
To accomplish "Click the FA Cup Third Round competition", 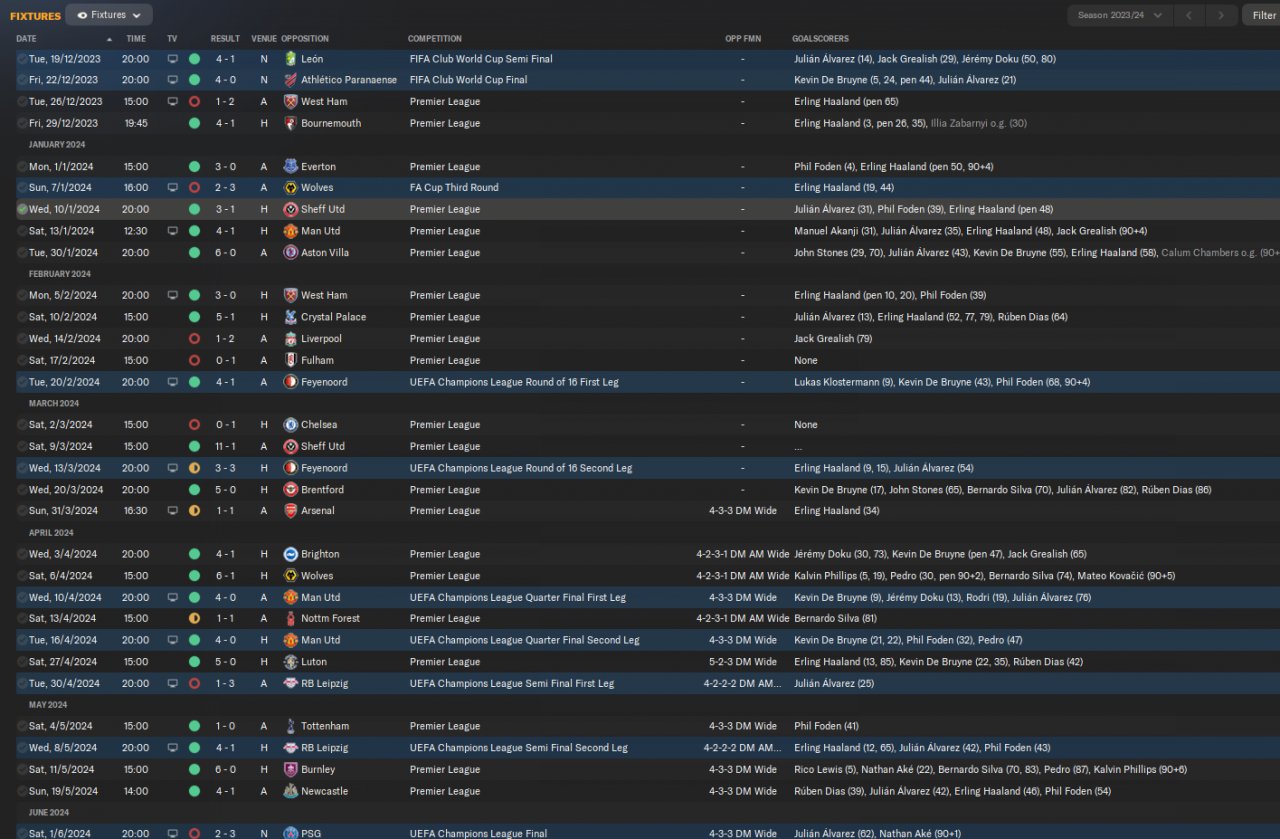I will [454, 188].
